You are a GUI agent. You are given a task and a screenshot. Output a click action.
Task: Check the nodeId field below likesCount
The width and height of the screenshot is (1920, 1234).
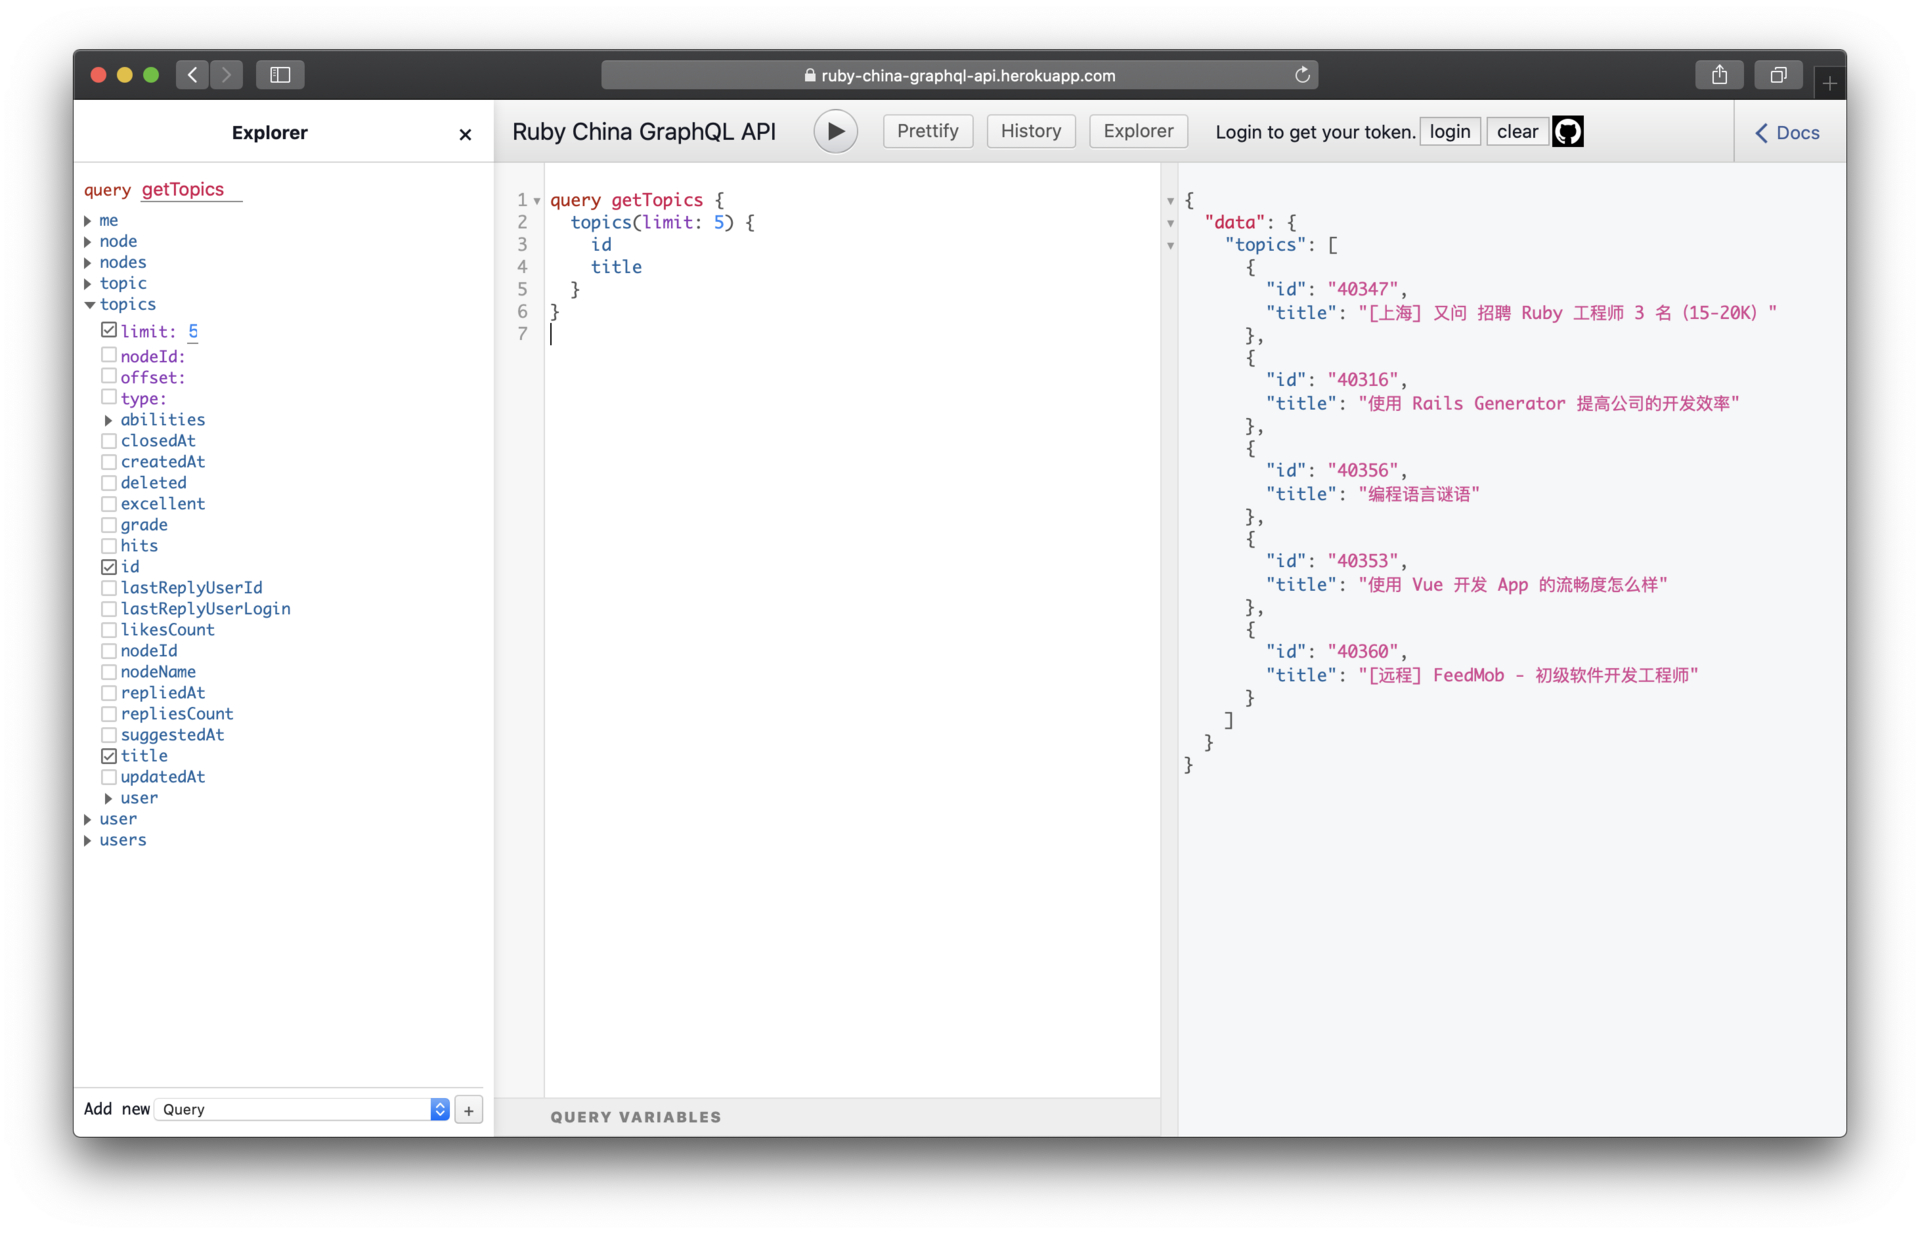[109, 650]
